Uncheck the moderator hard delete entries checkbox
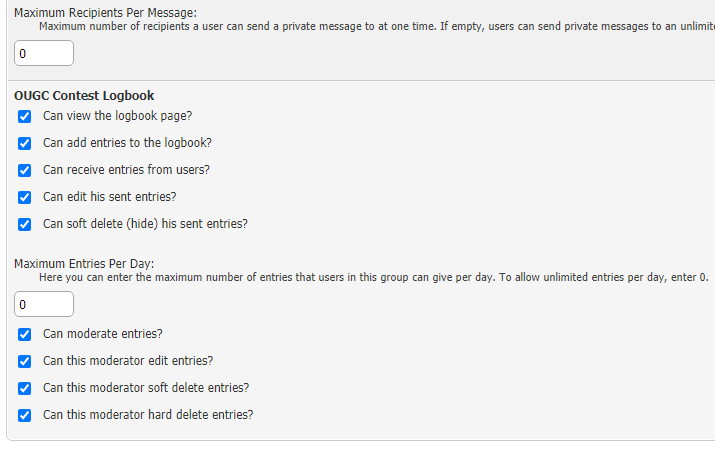Image resolution: width=715 pixels, height=450 pixels. point(25,415)
